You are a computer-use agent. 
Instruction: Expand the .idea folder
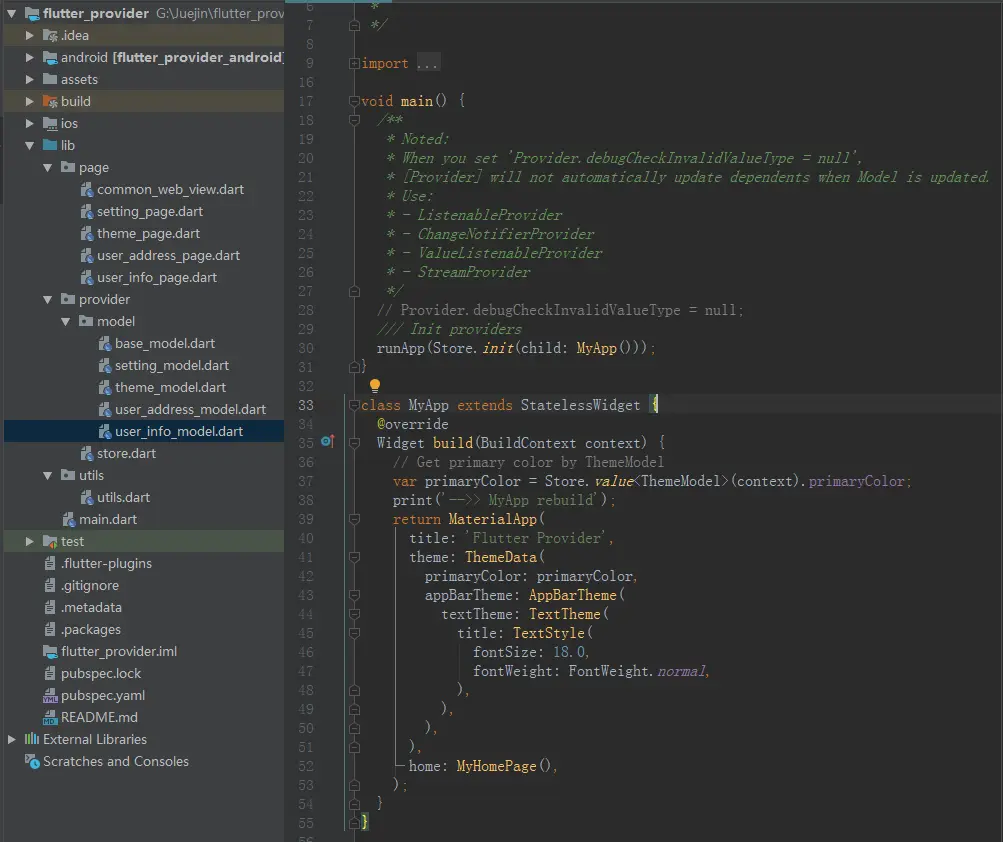point(29,35)
